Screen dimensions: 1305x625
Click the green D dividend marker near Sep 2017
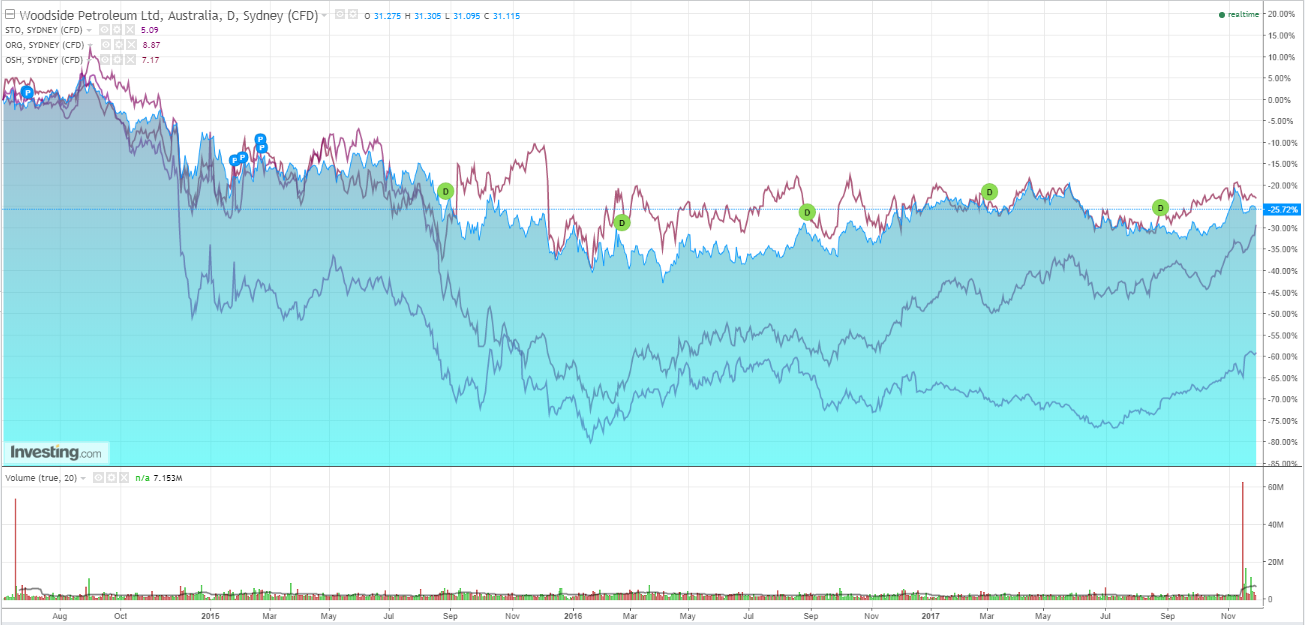[1160, 207]
